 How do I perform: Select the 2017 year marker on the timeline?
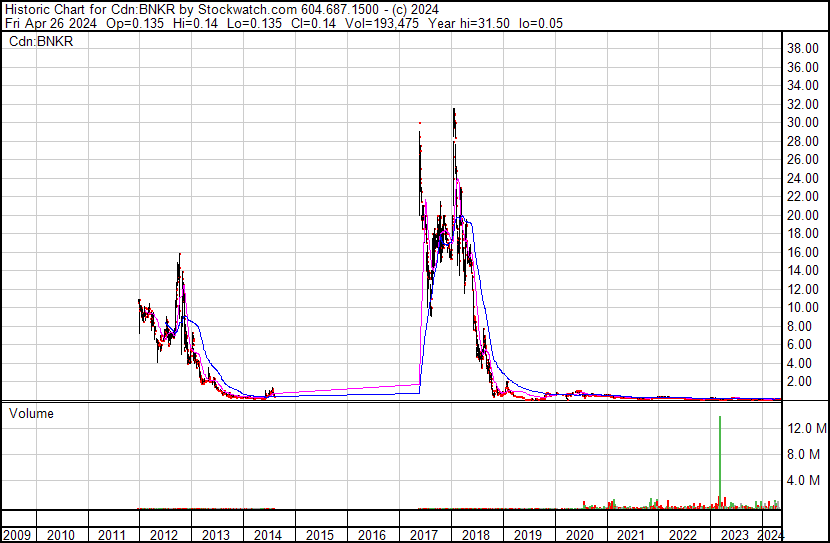tap(423, 534)
